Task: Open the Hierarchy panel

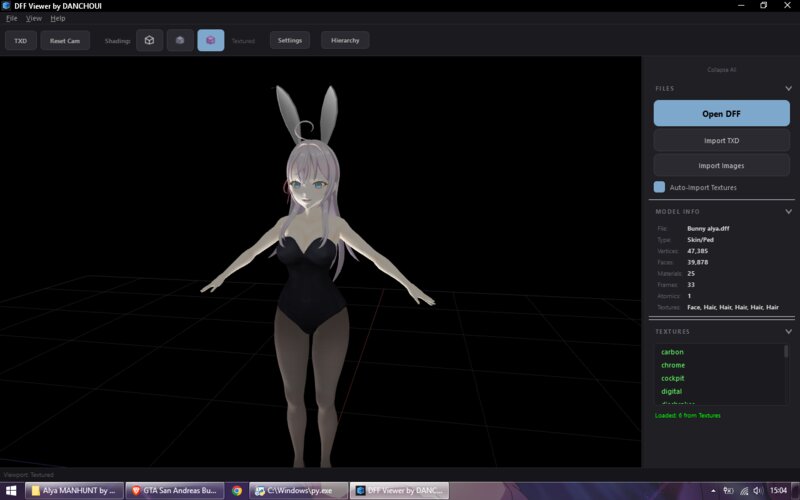Action: coord(345,40)
